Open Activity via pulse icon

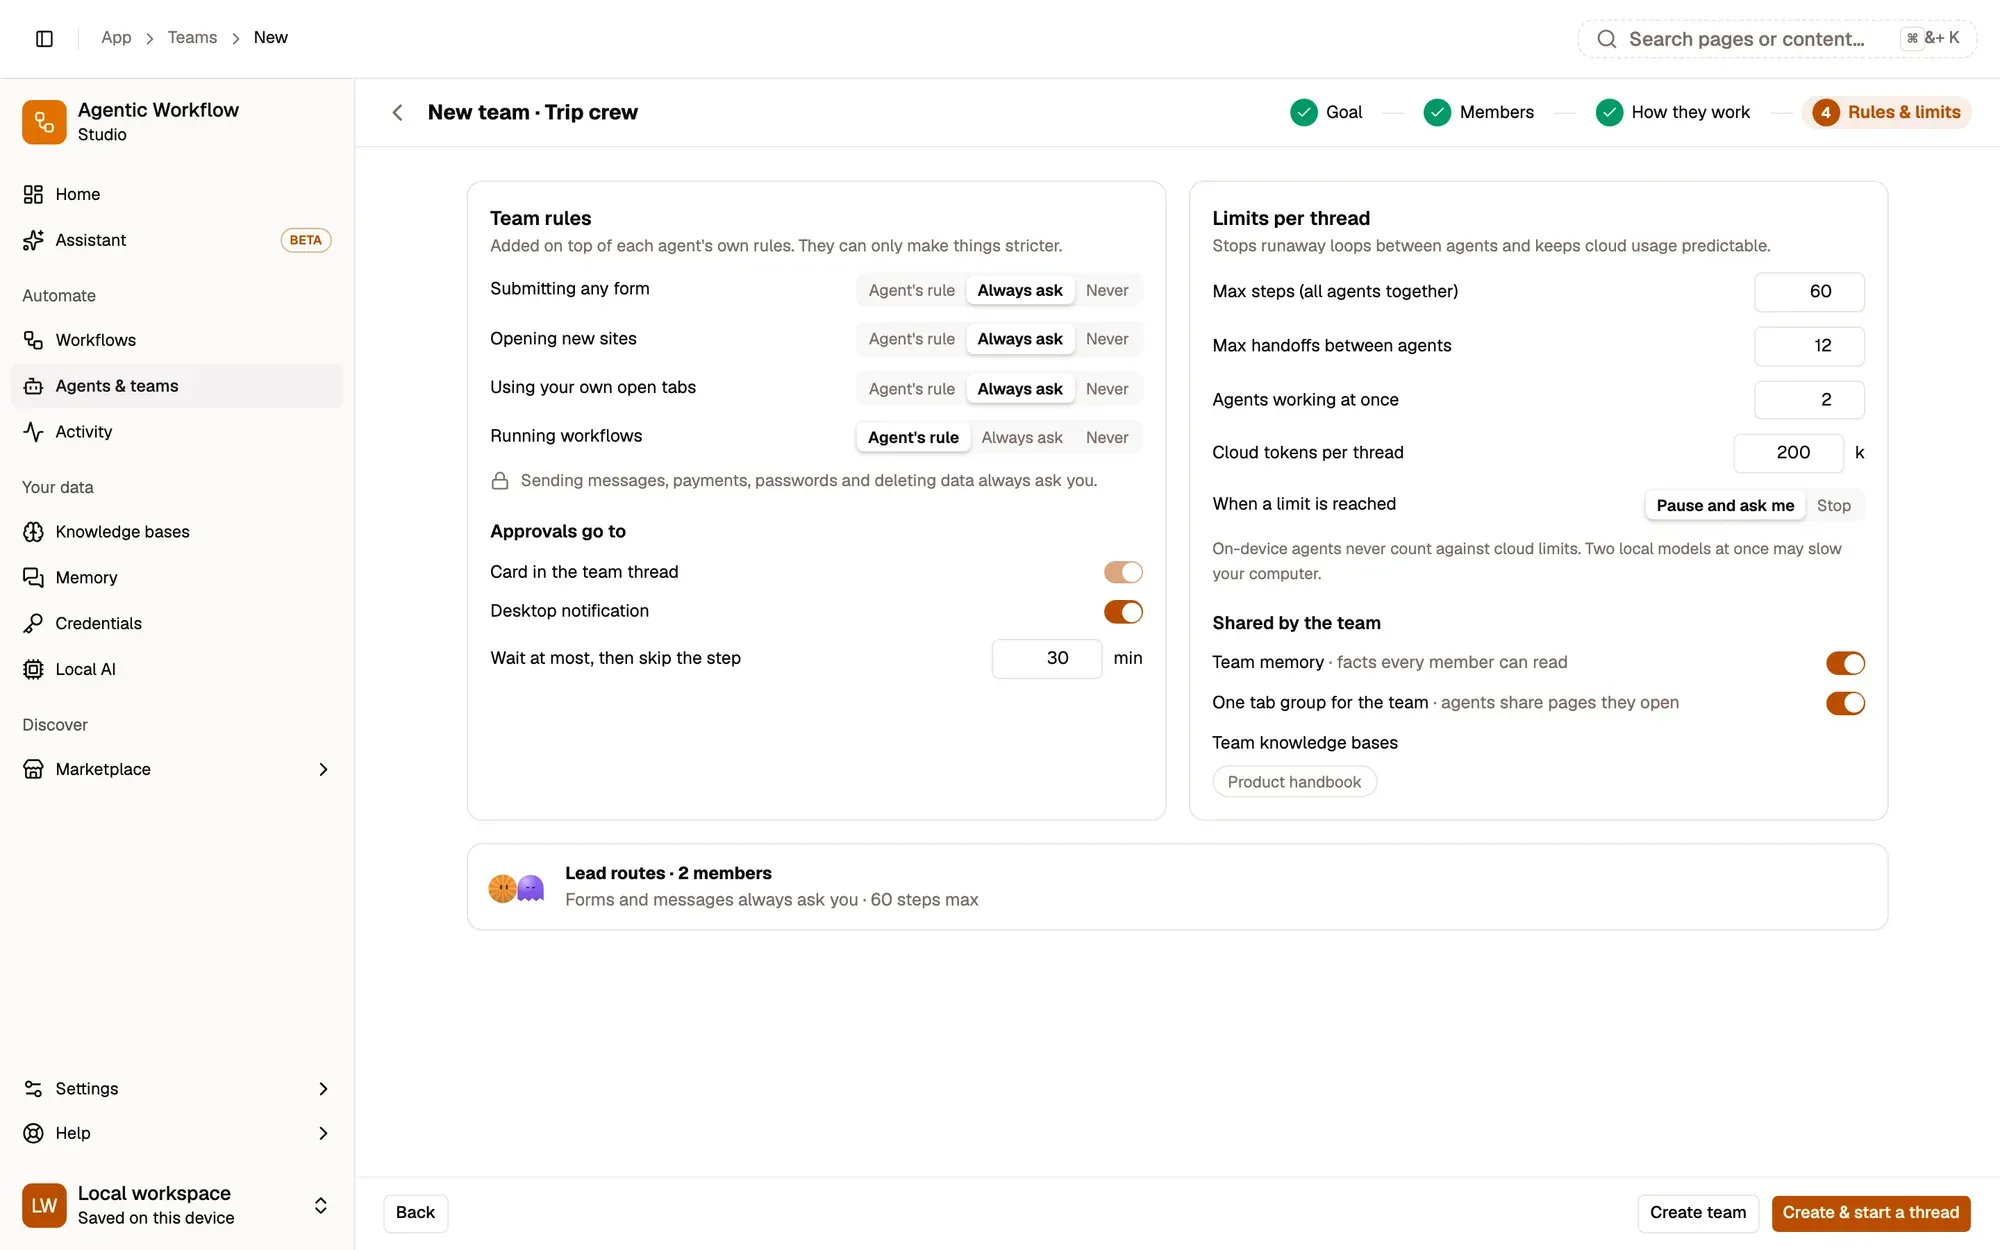[x=33, y=432]
